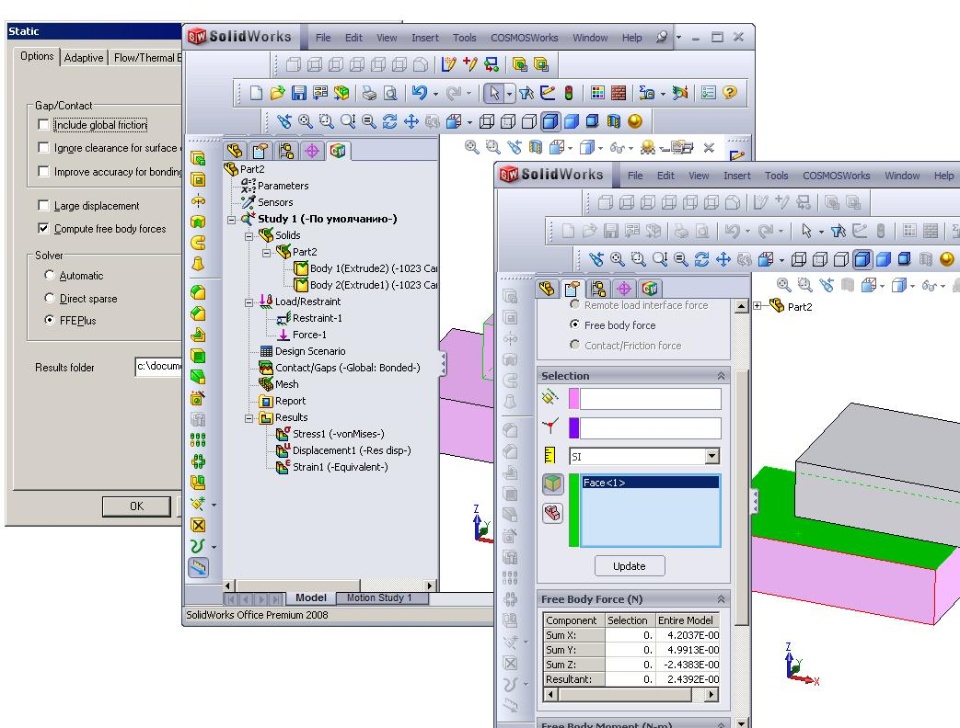Click the pink color swatch in the Selection panel
960x728 pixels.
[574, 399]
